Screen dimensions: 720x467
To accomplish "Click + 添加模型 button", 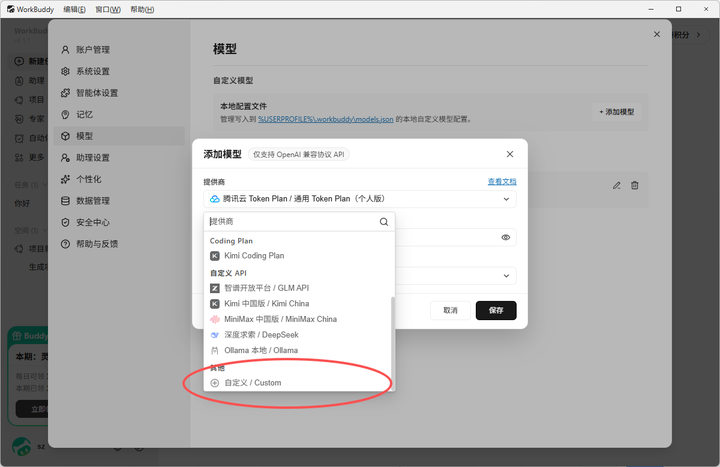I will coord(617,112).
